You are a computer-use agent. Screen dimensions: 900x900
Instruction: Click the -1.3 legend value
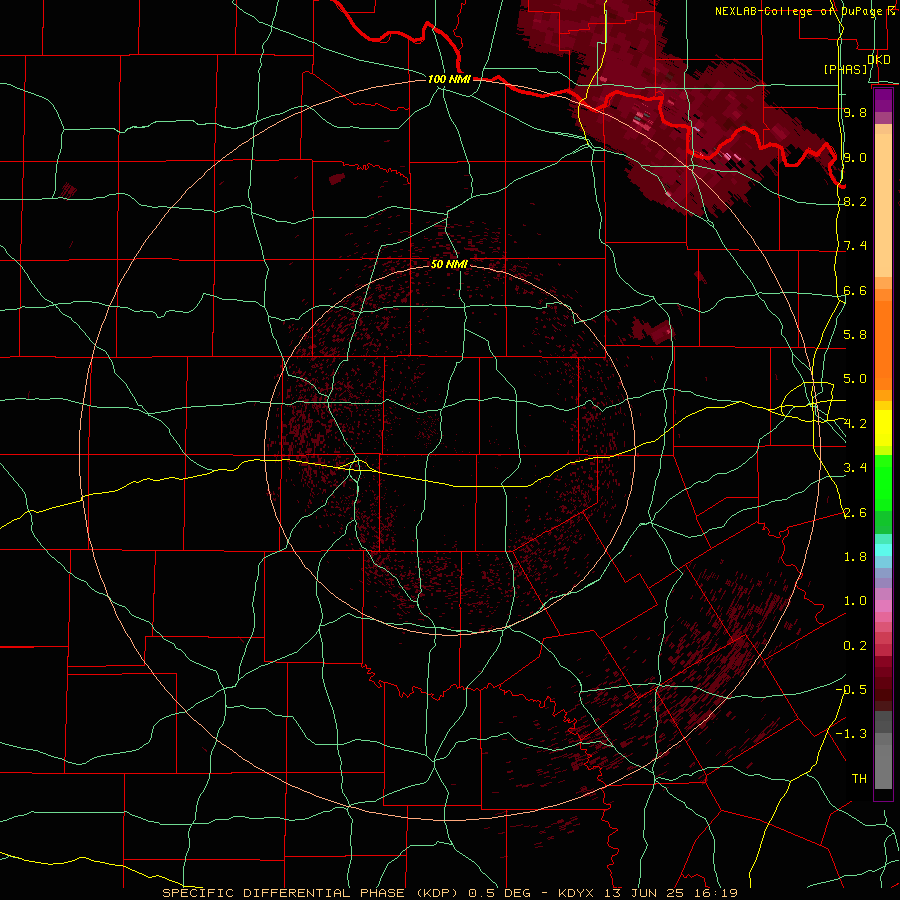(x=851, y=734)
